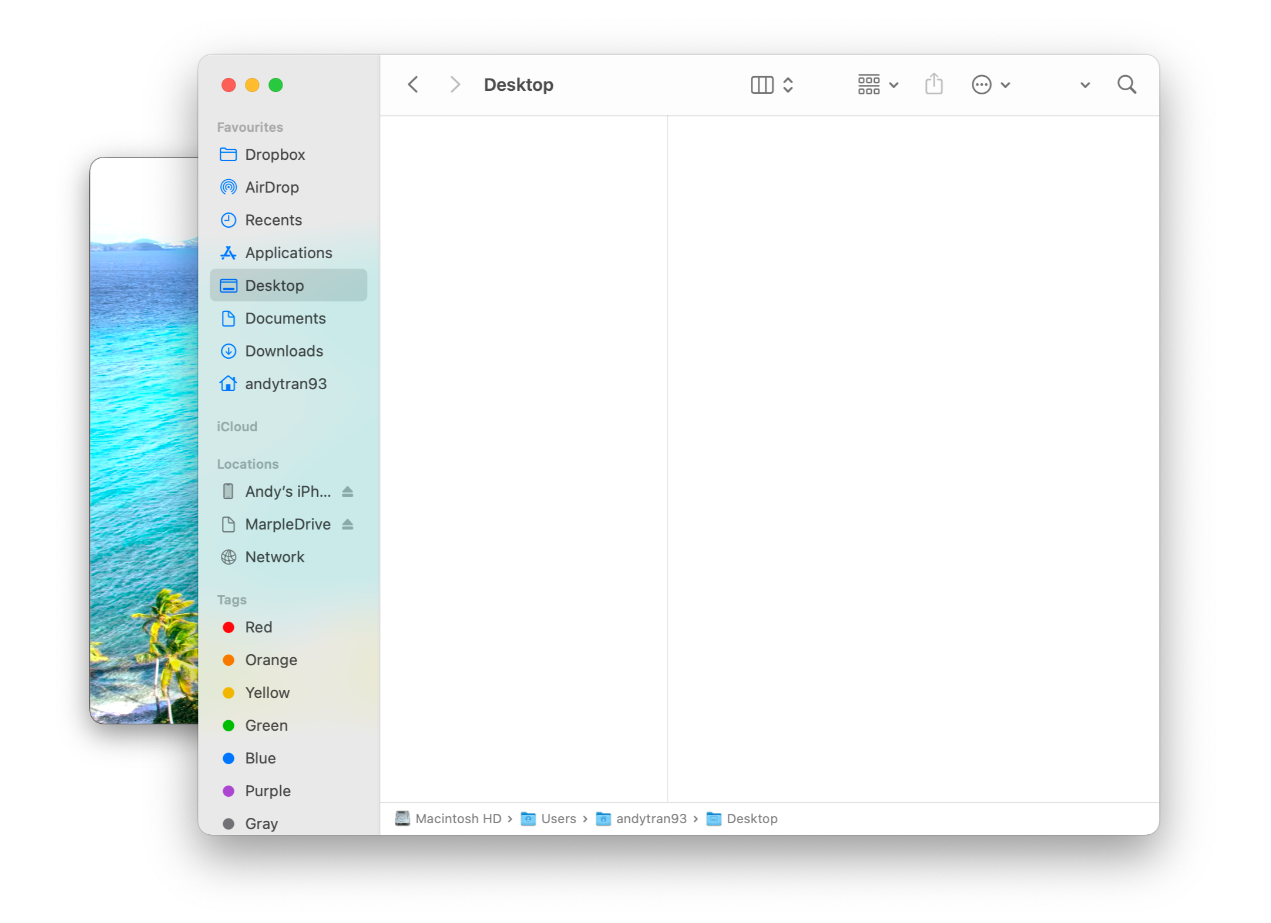Open Network from the Locations section

[x=272, y=556]
